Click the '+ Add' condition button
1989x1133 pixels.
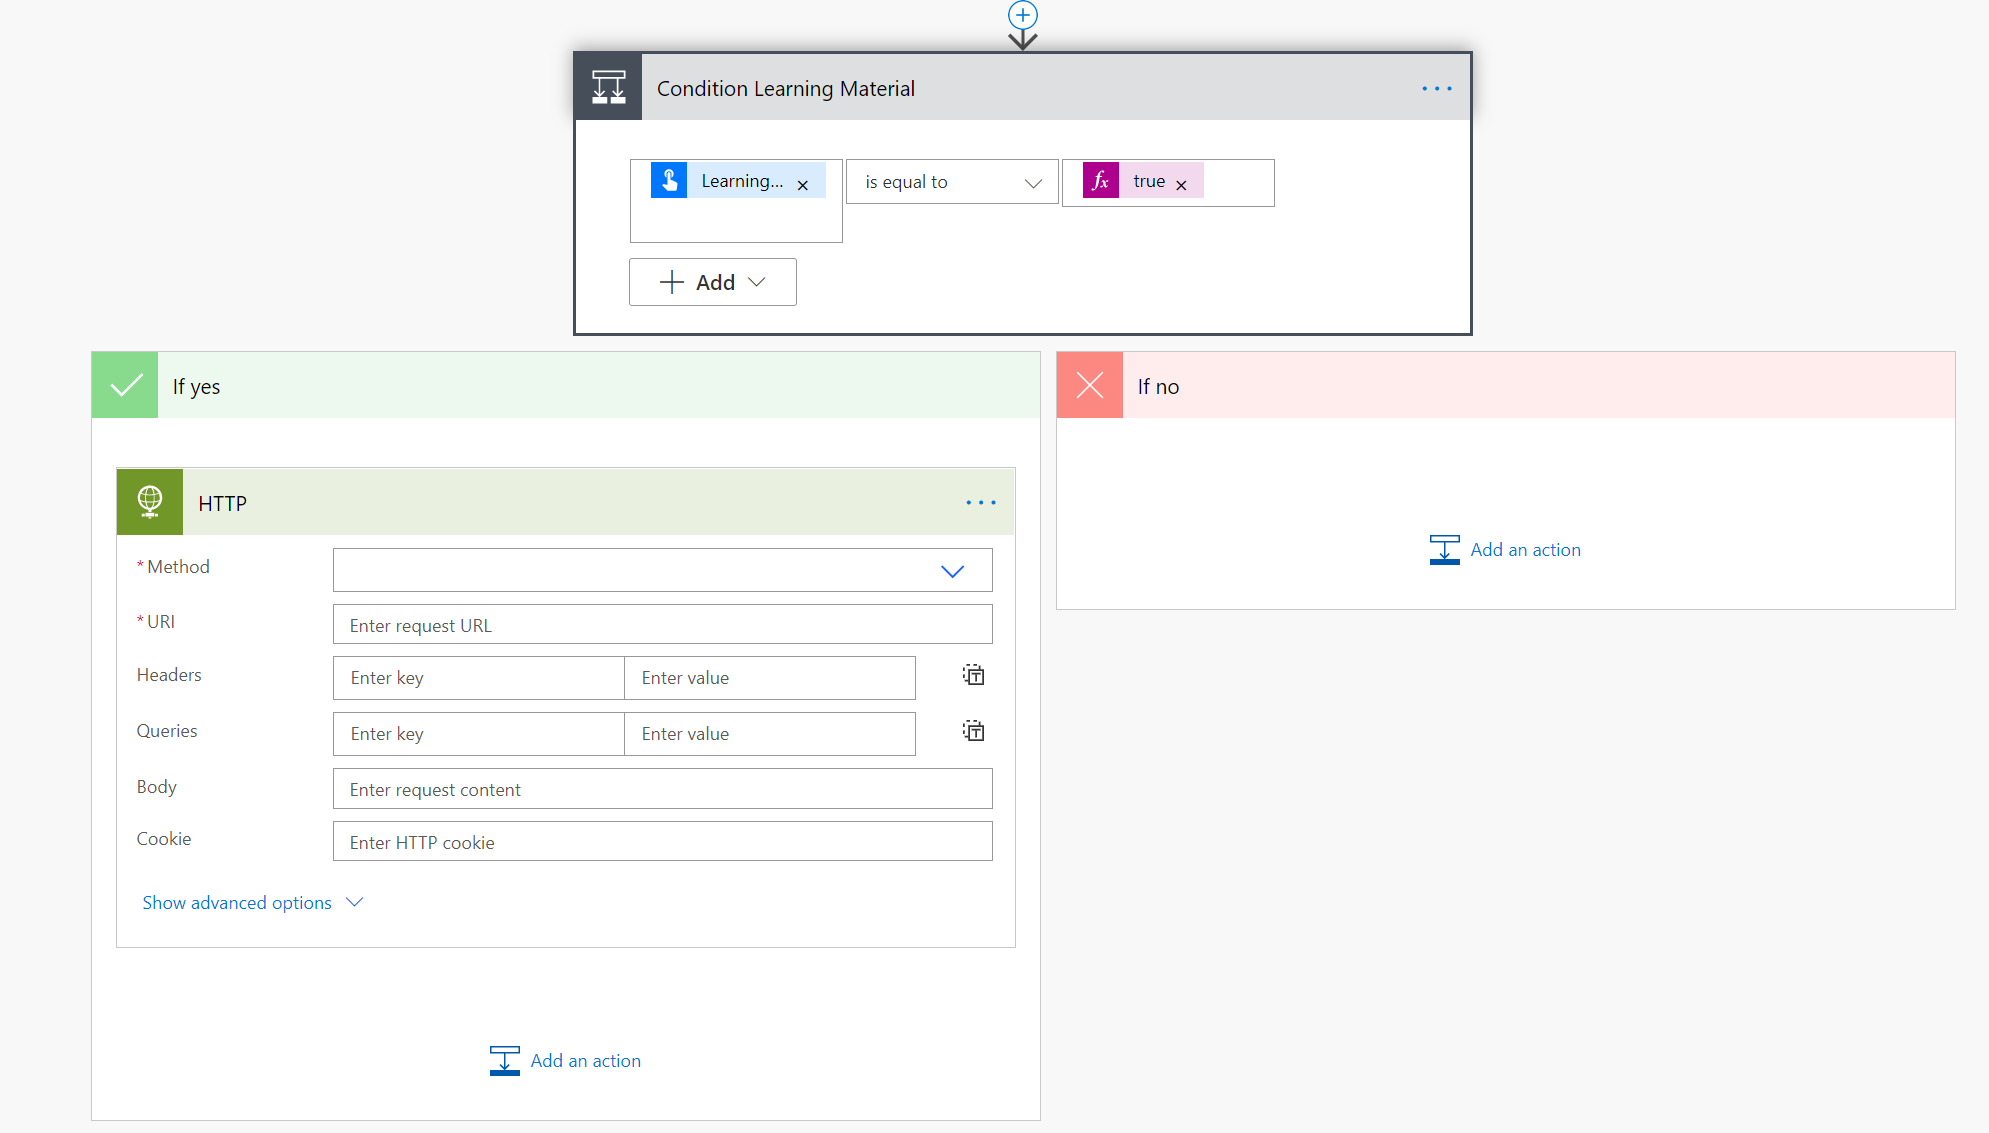pos(713,282)
